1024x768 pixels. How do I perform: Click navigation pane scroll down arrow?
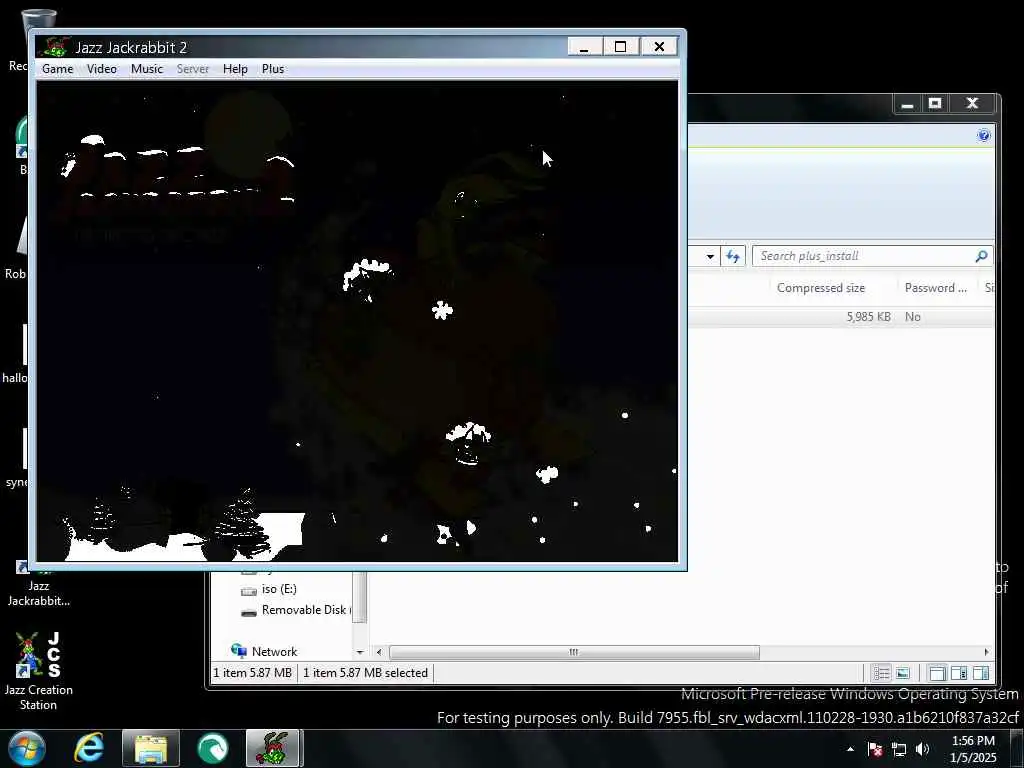[359, 652]
